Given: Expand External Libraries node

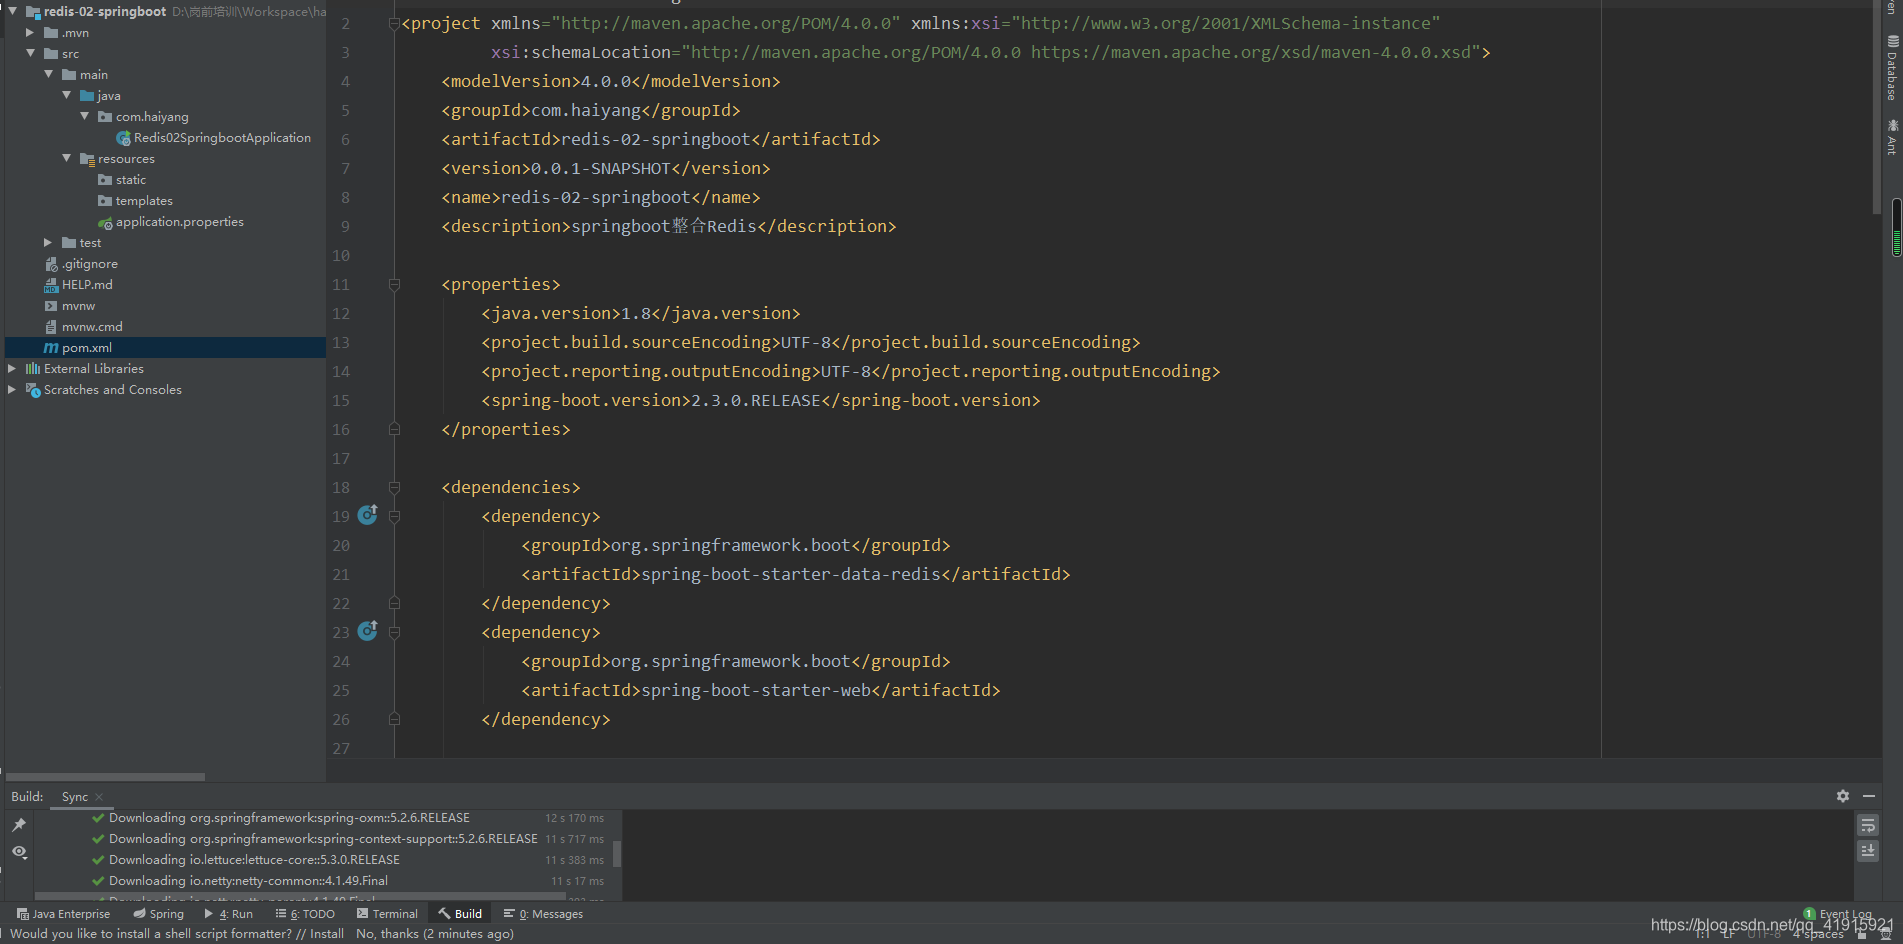Looking at the screenshot, I should point(12,369).
